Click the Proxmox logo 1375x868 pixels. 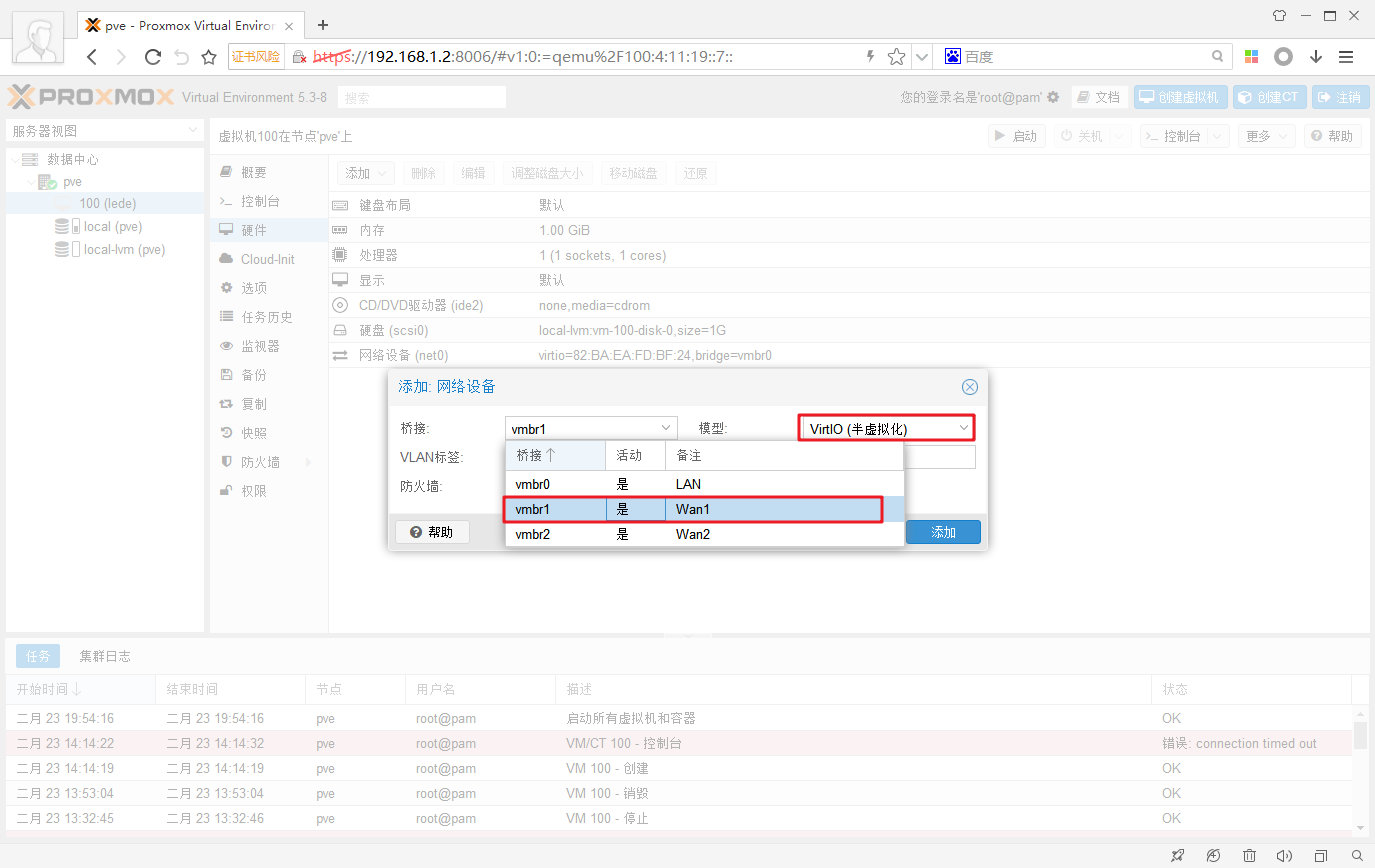91,97
